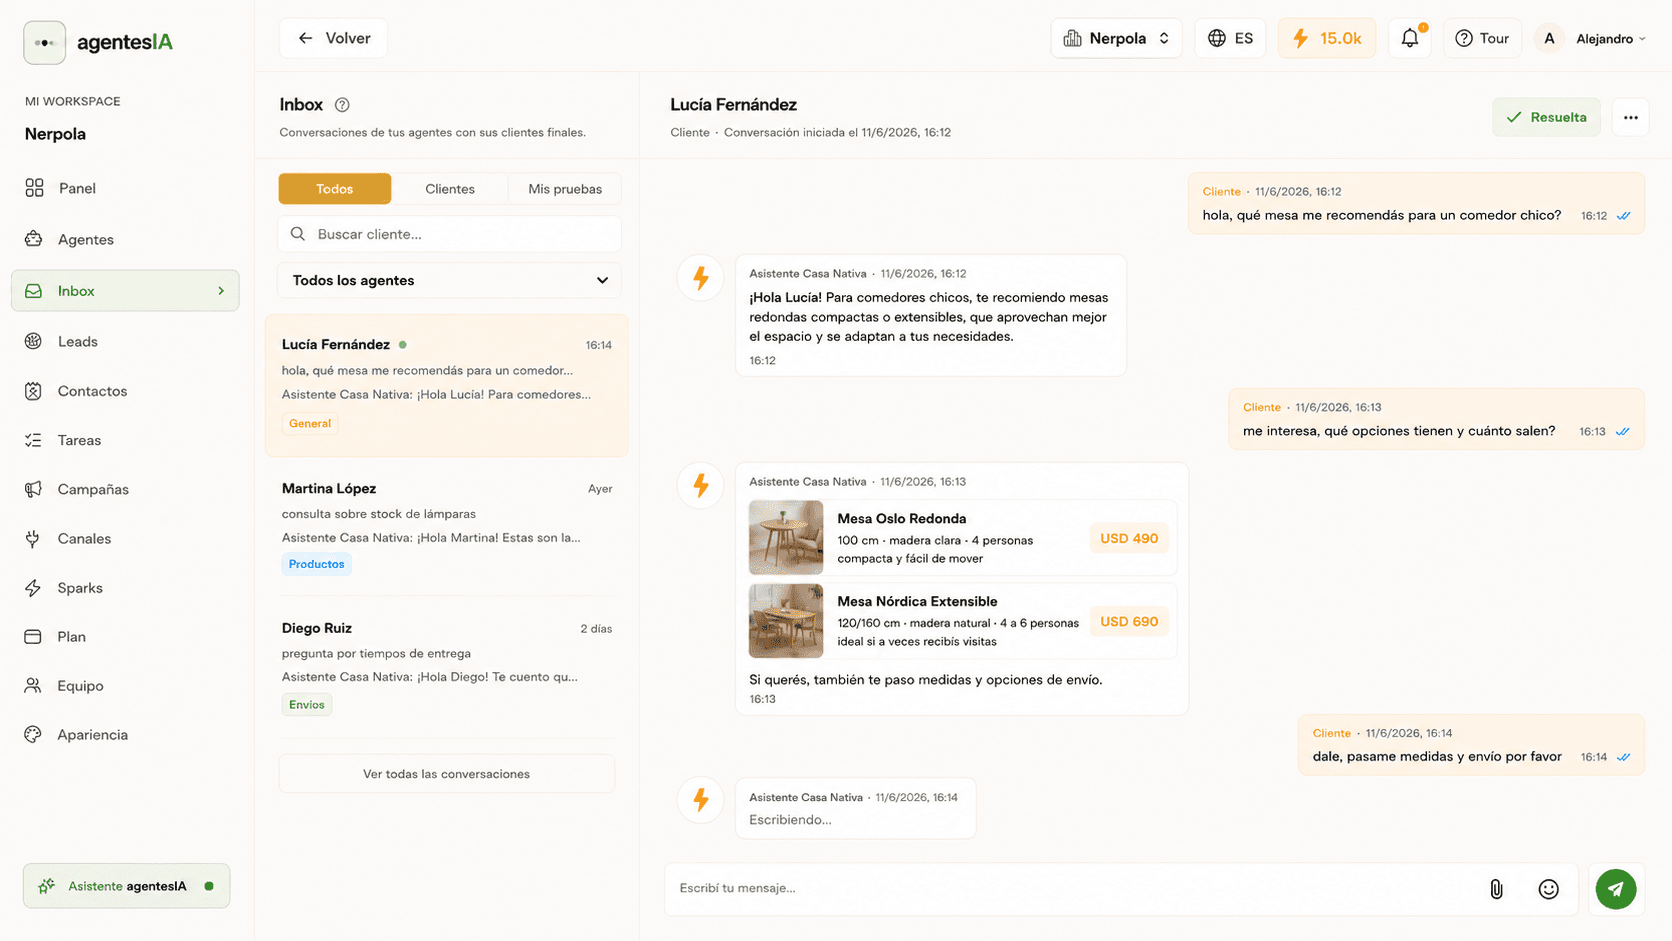Open Mesa Oslo Redonda thumbnail
This screenshot has width=1672, height=941.
point(786,538)
